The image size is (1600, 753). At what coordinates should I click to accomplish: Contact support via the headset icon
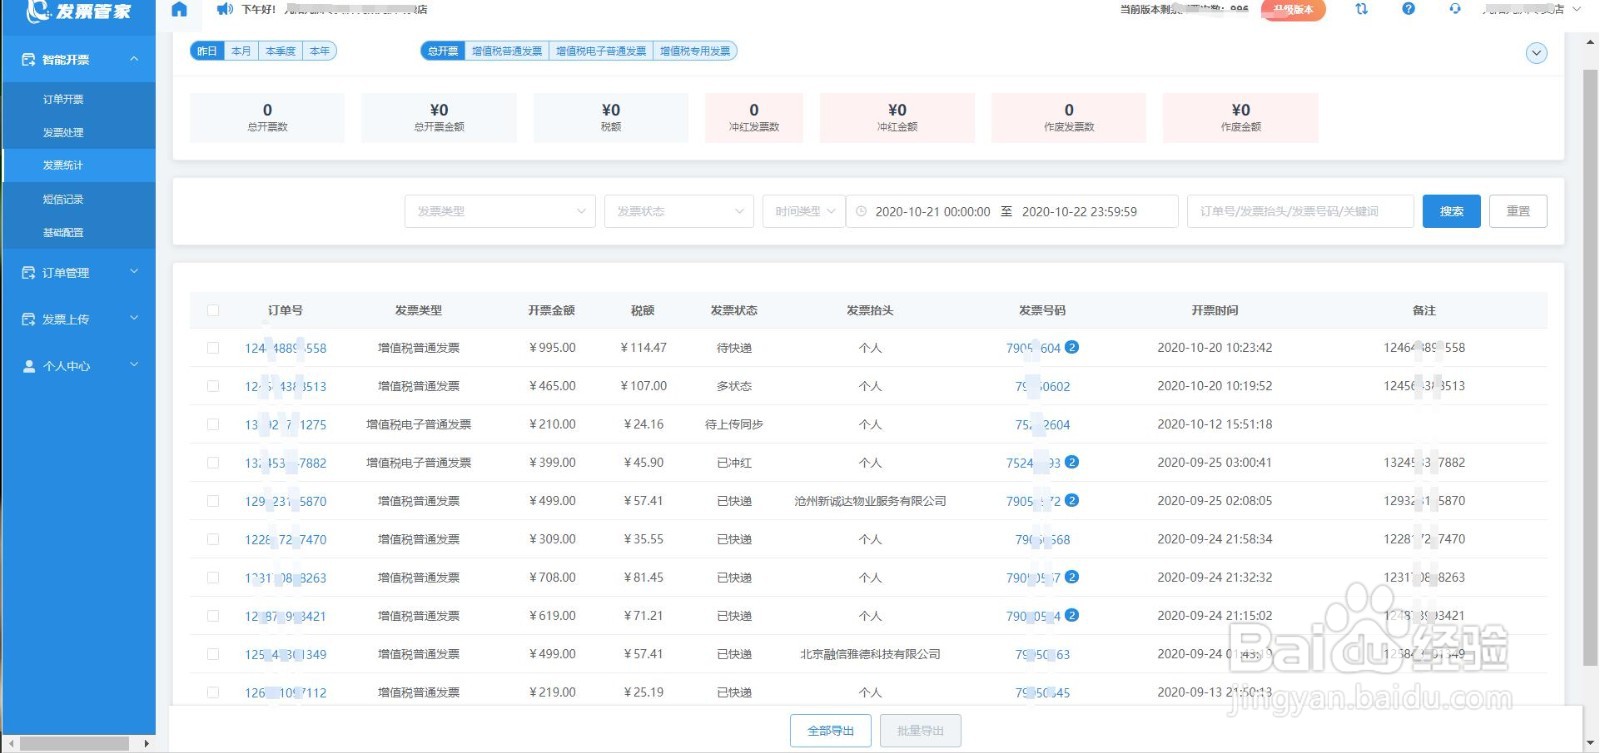click(1454, 9)
